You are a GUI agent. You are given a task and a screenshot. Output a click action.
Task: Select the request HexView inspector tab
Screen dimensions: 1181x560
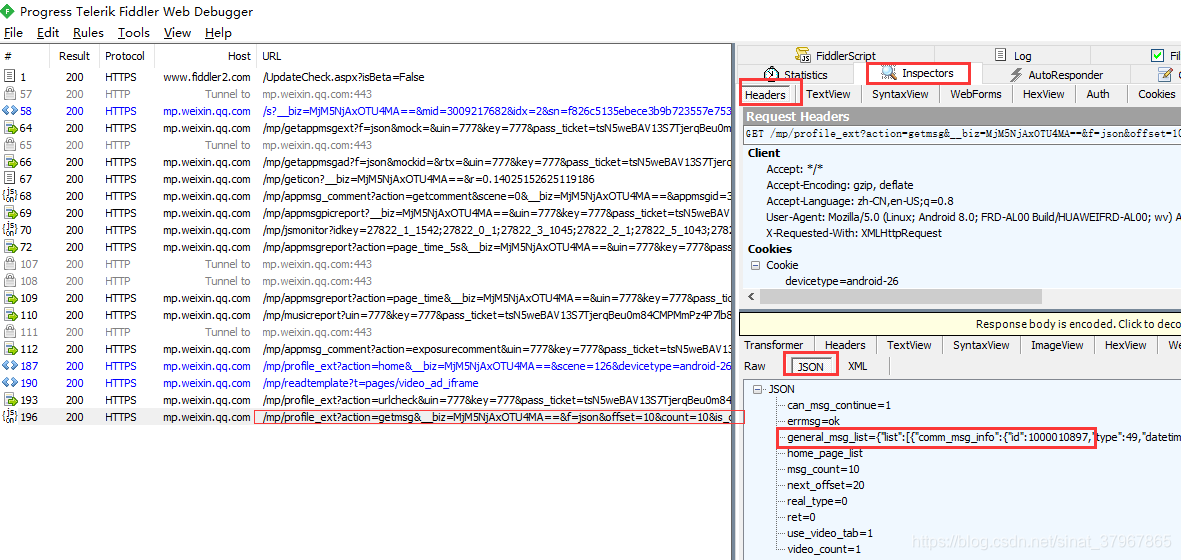pyautogui.click(x=1043, y=94)
